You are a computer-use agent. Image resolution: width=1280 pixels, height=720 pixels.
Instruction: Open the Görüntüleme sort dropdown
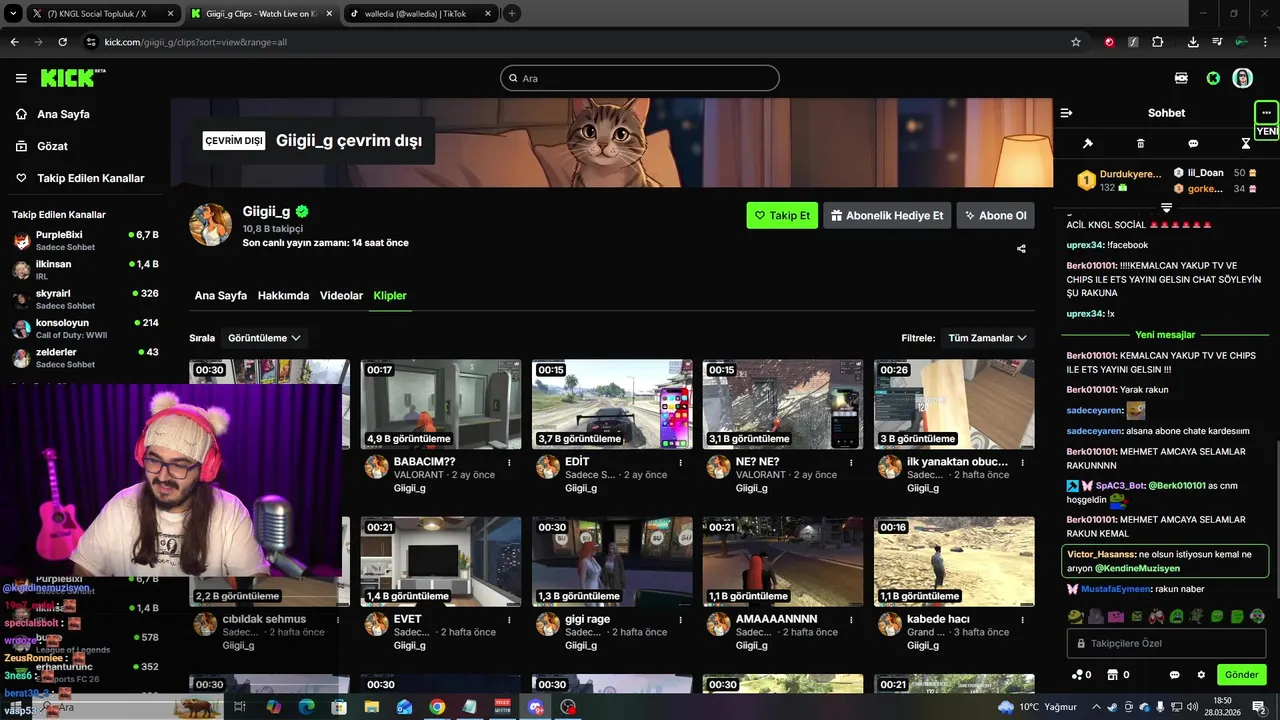[x=264, y=338]
